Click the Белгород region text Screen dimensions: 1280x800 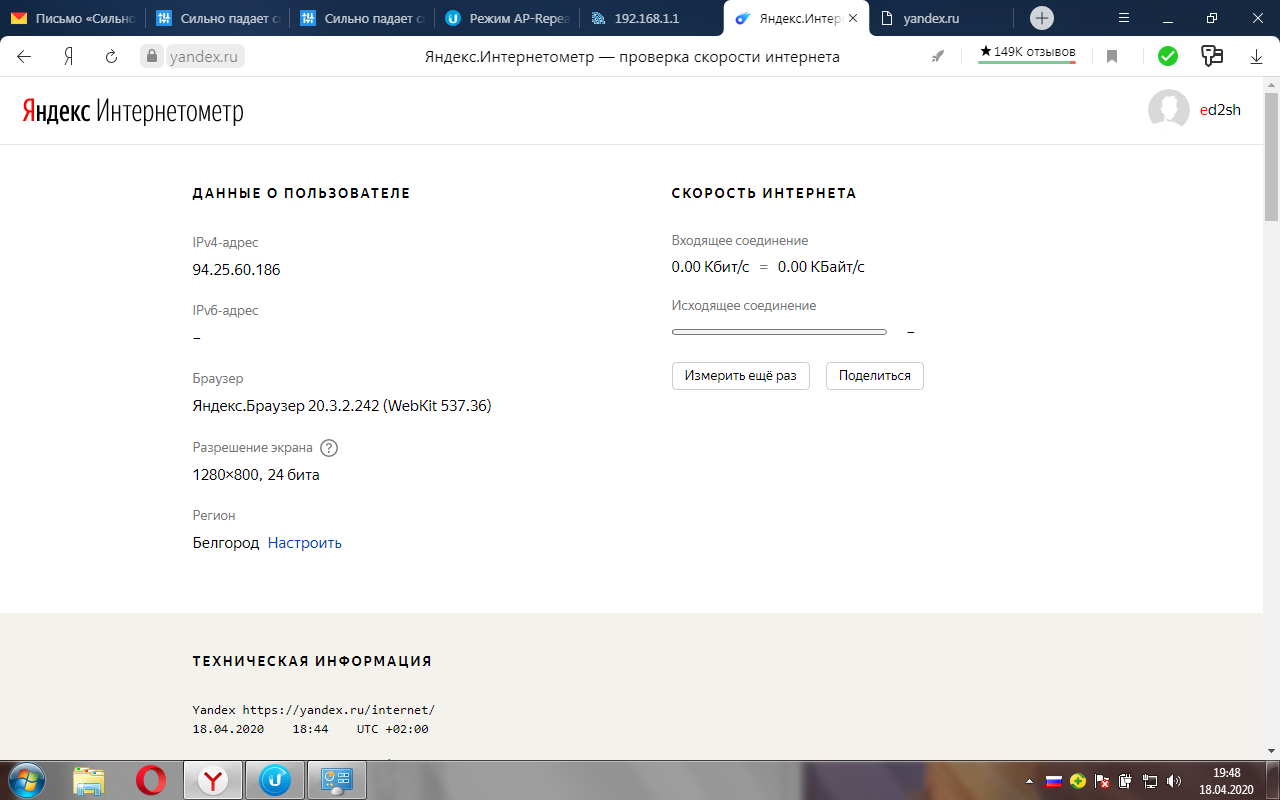coord(226,543)
